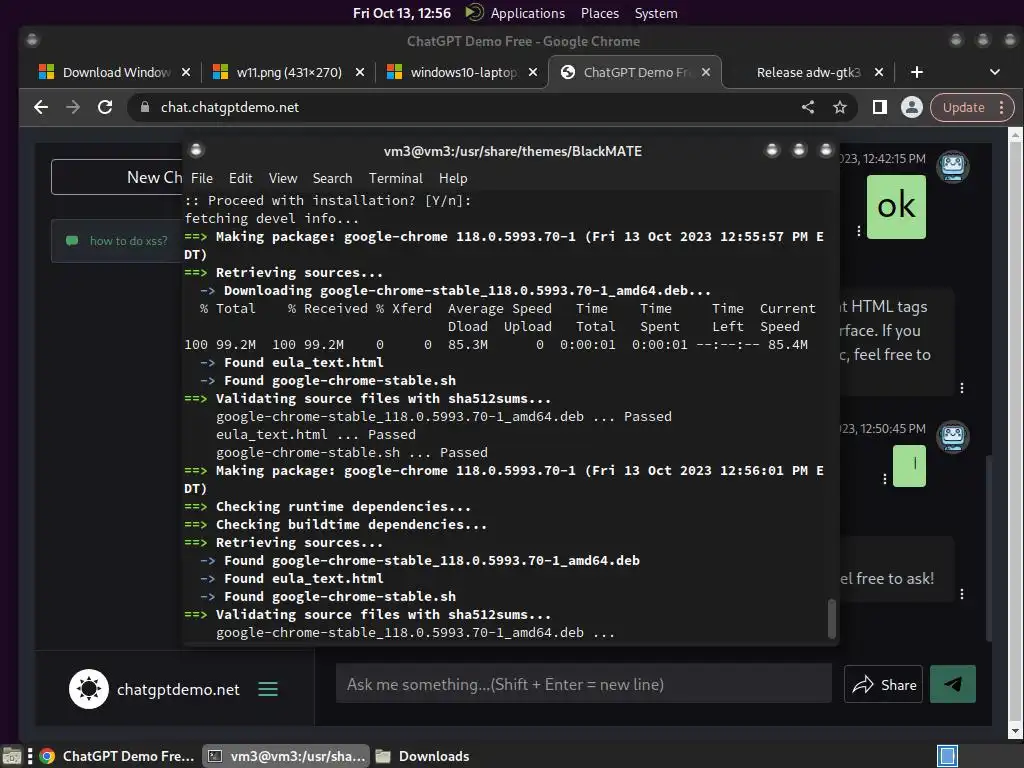The image size is (1024, 768).
Task: Click chatgptdemo.net logo icon
Action: [x=89, y=689]
